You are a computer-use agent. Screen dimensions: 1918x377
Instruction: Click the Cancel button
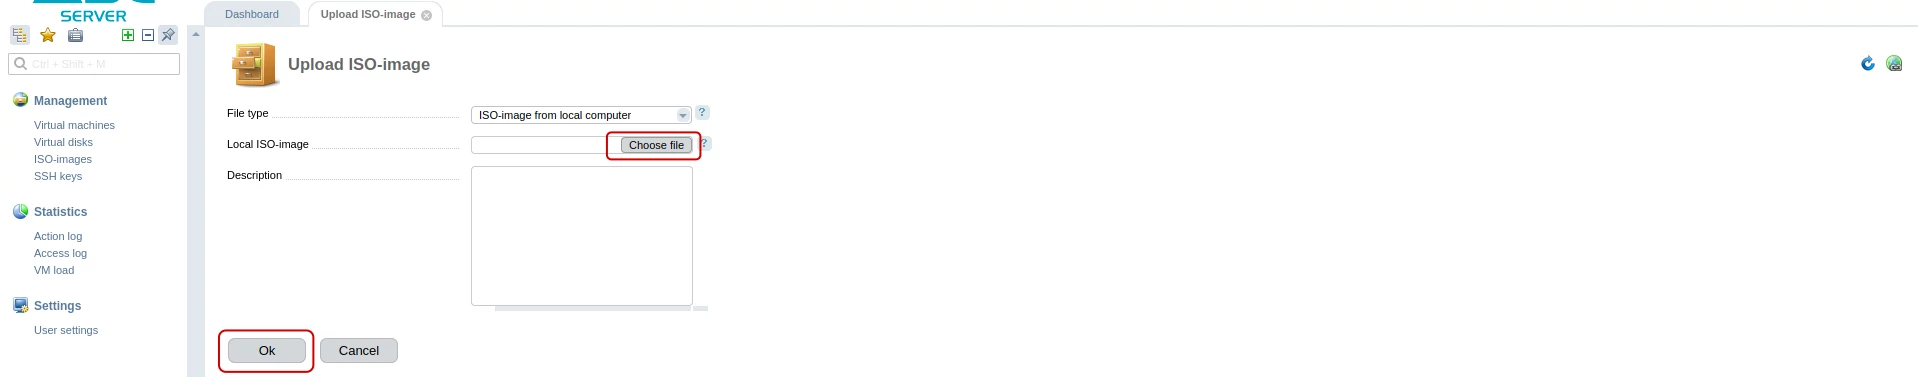[359, 351]
